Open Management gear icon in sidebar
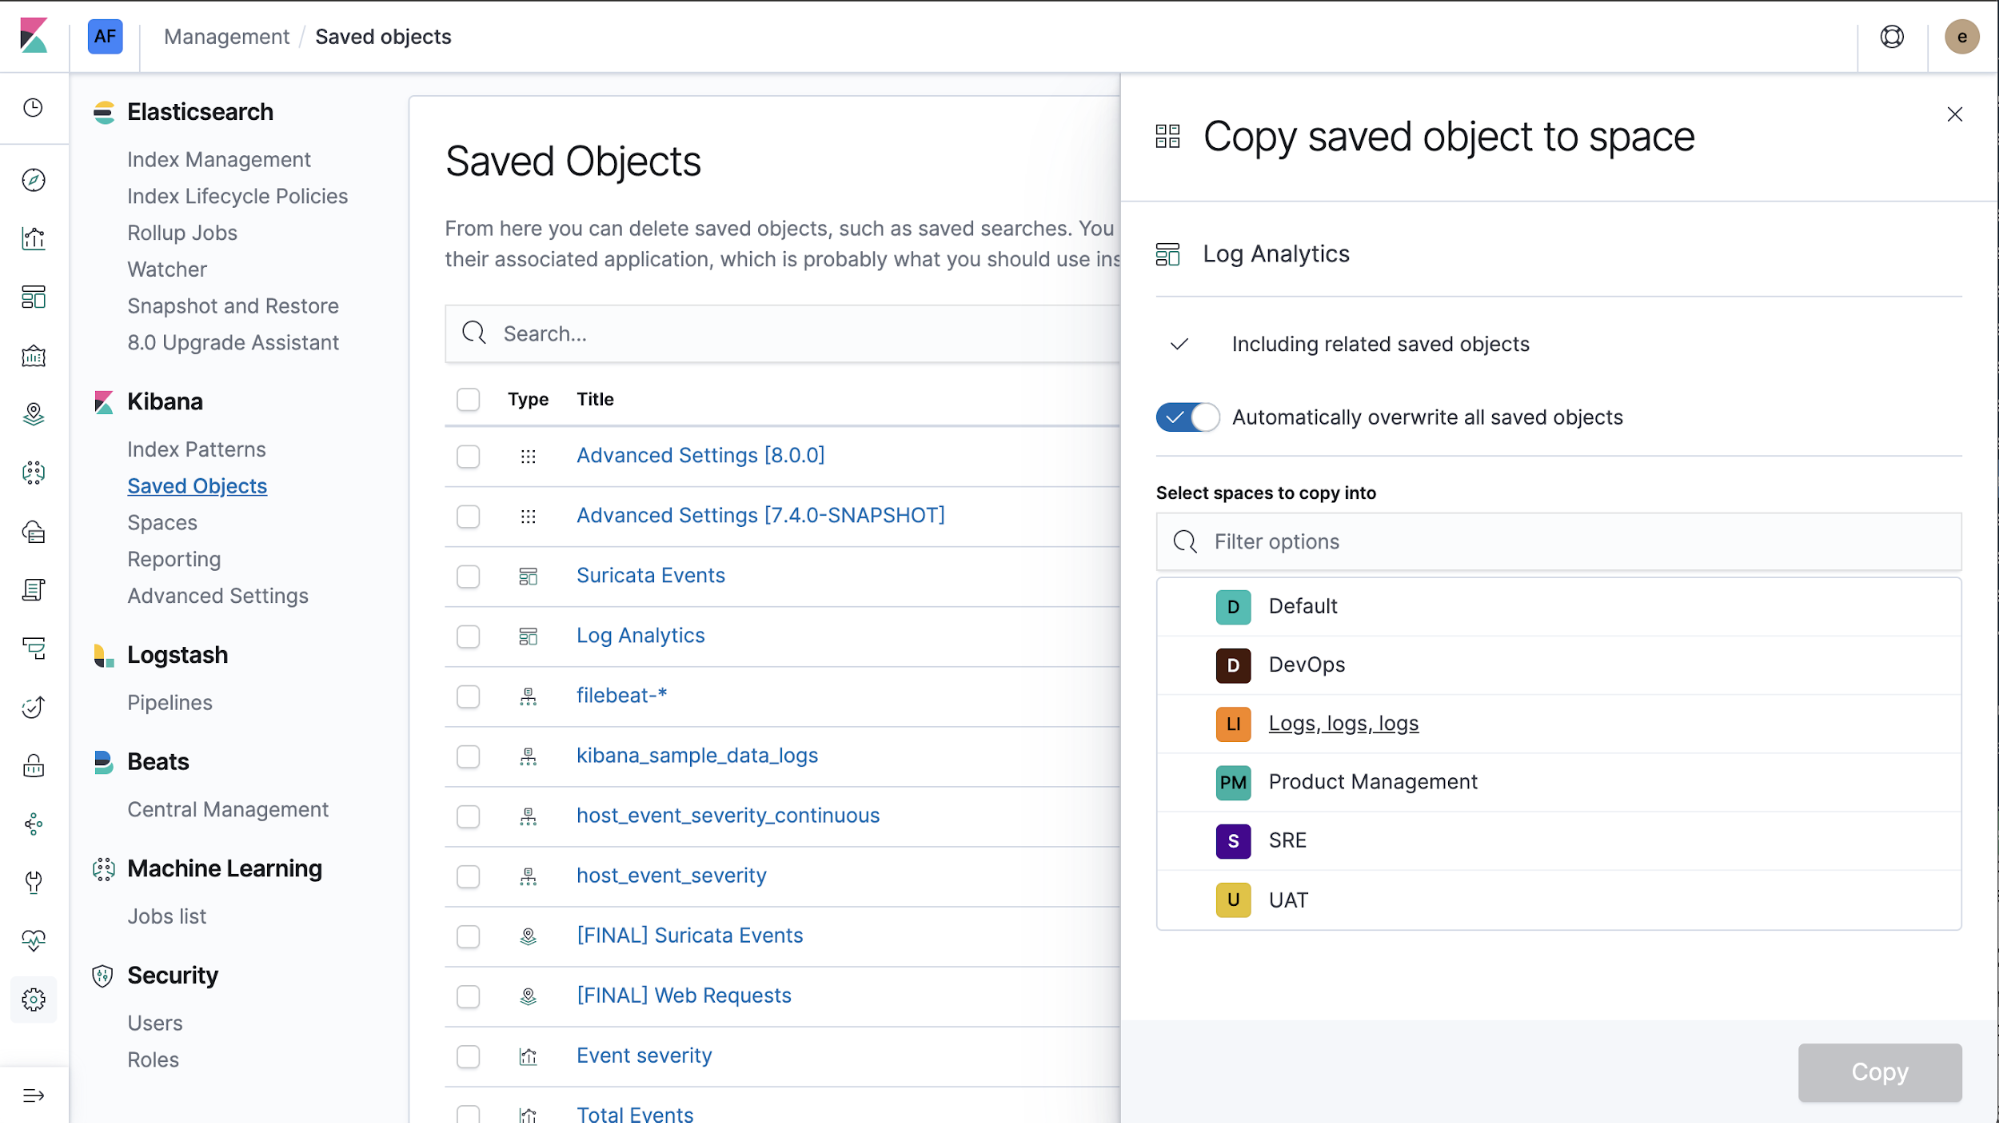The width and height of the screenshot is (1999, 1123). [34, 1000]
